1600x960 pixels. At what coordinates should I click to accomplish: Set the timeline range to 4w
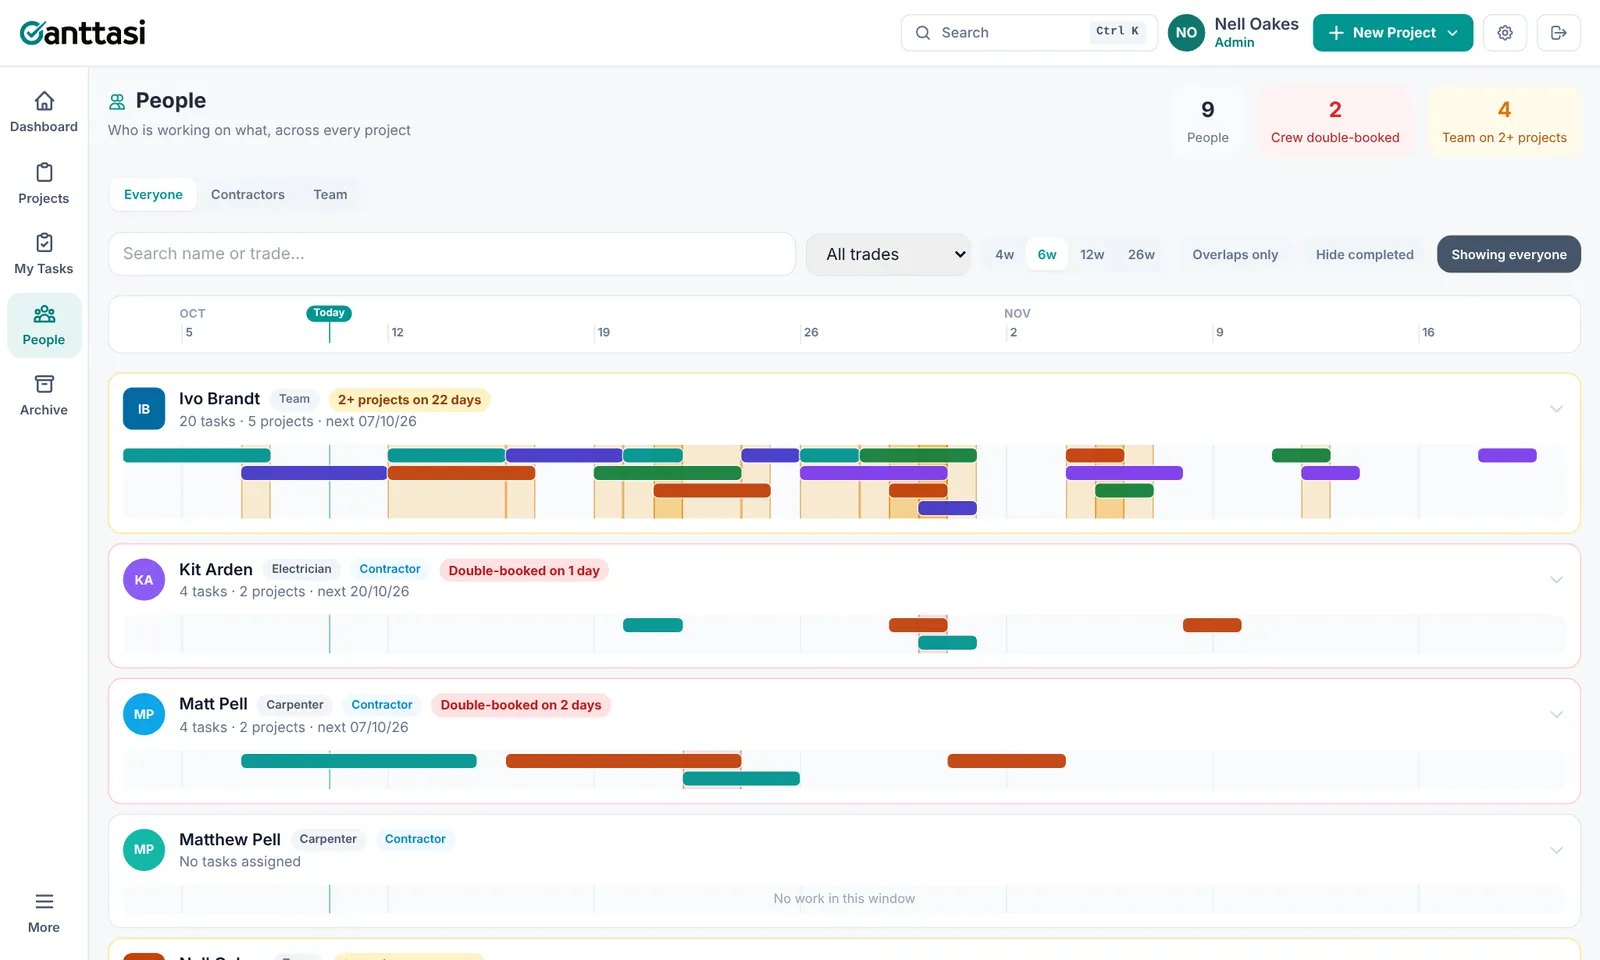1005,255
